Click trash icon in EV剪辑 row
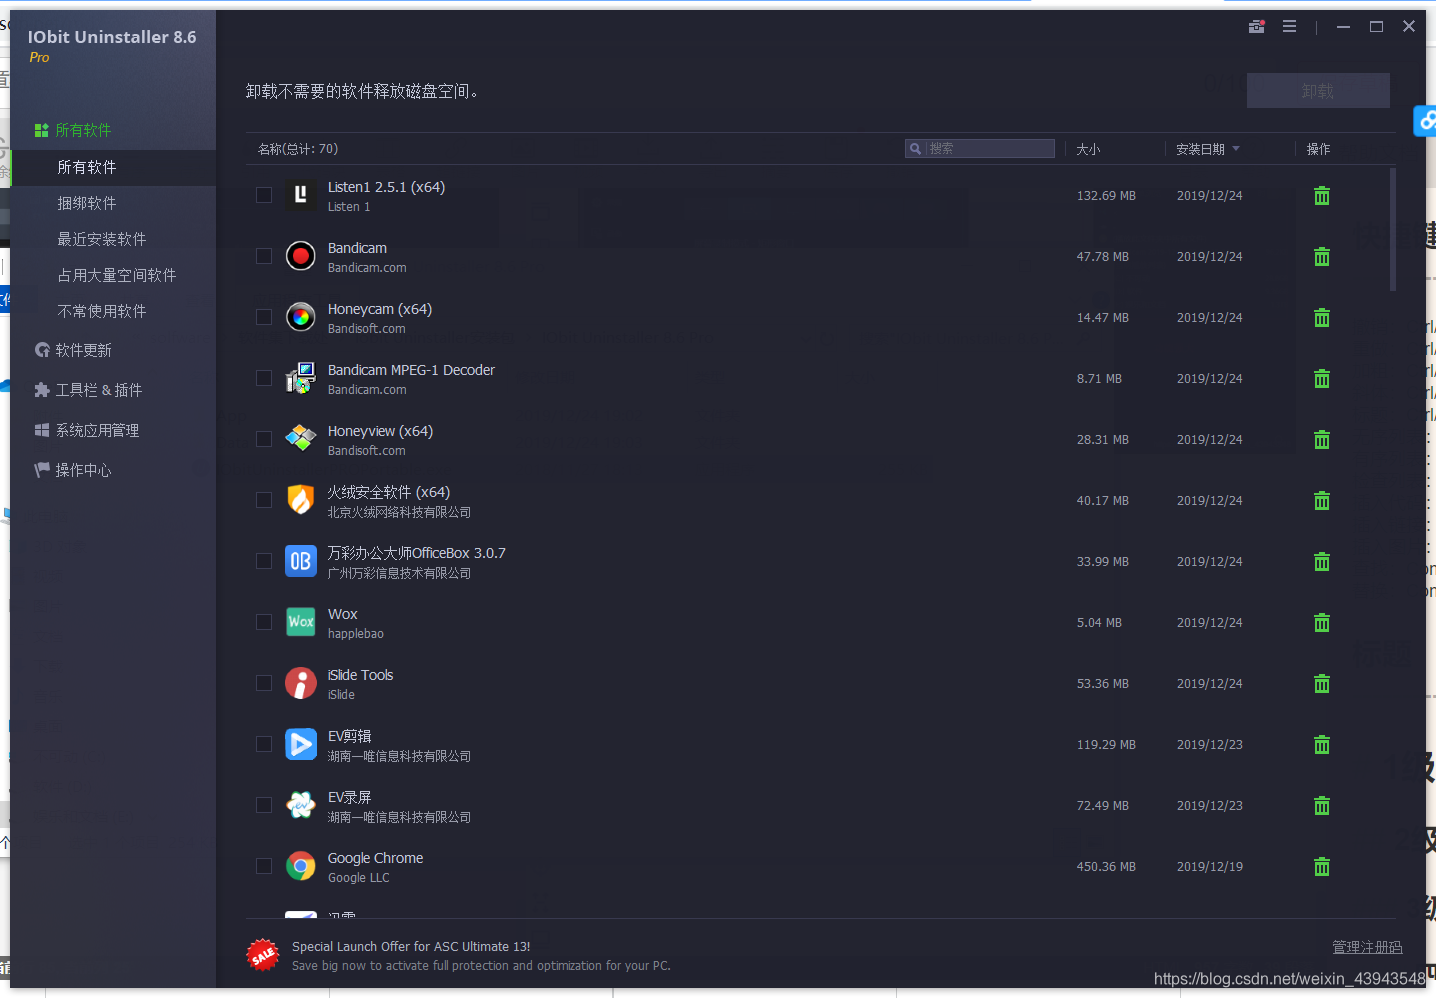The height and width of the screenshot is (998, 1436). coord(1322,745)
